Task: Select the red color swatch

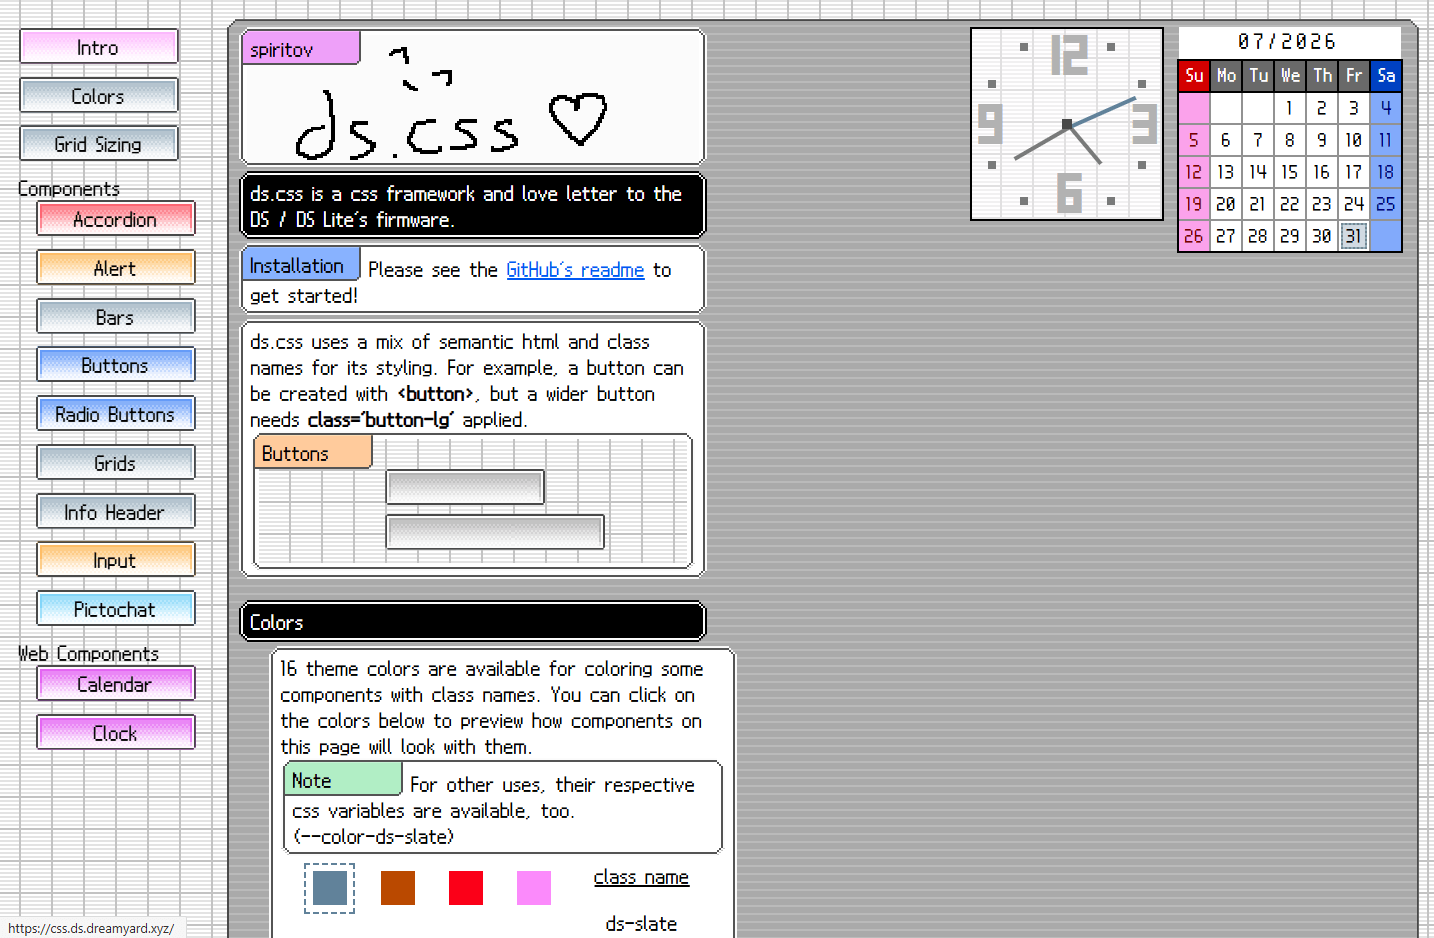Action: [466, 888]
